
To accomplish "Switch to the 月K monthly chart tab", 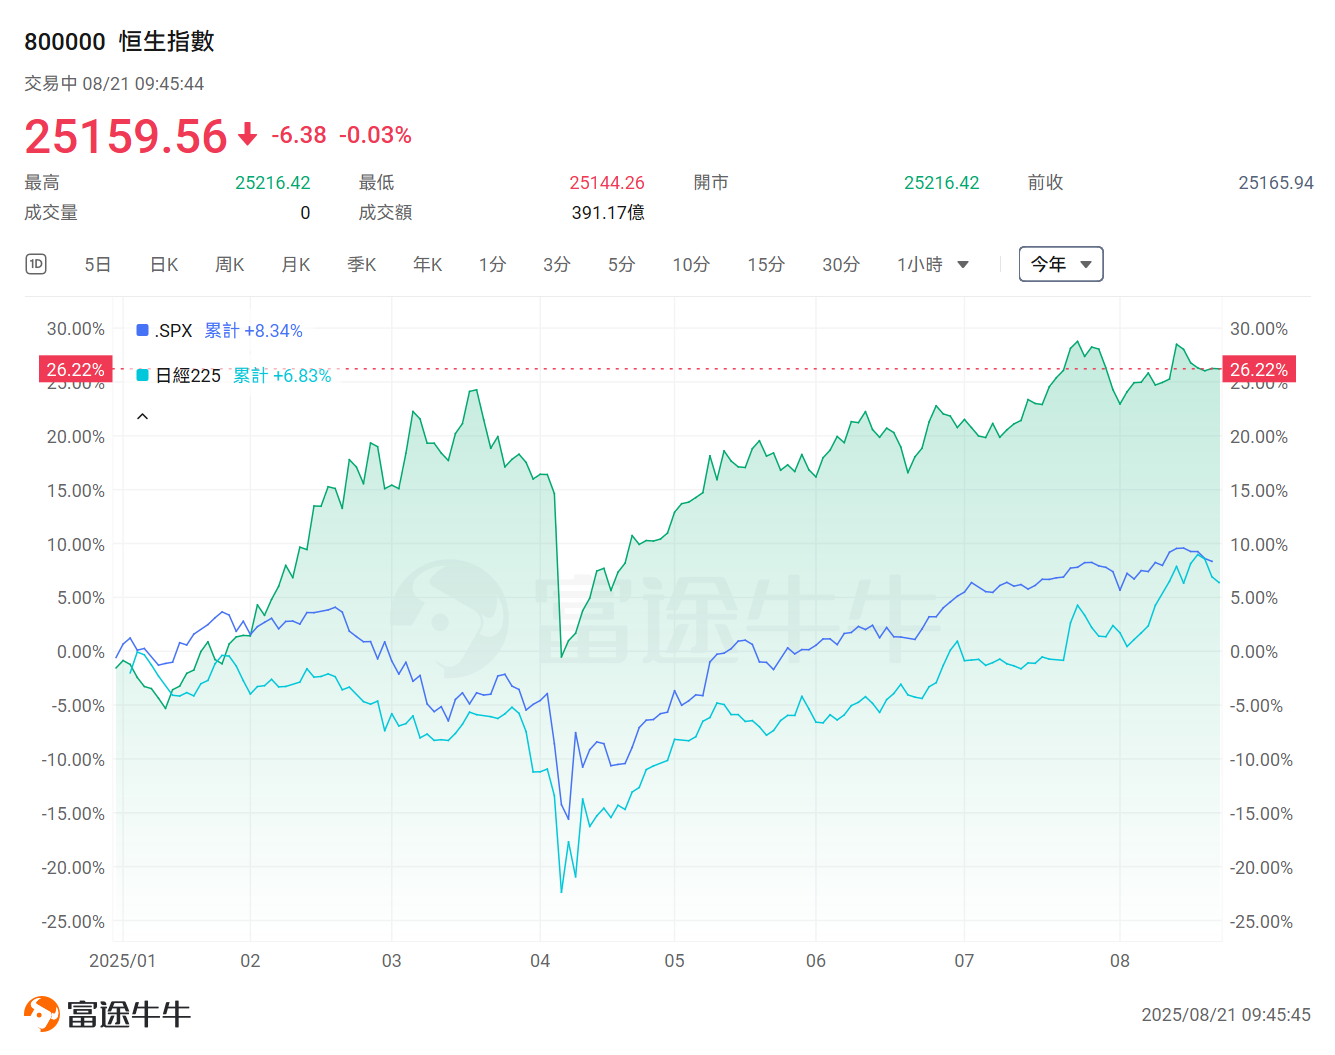I will pyautogui.click(x=295, y=264).
